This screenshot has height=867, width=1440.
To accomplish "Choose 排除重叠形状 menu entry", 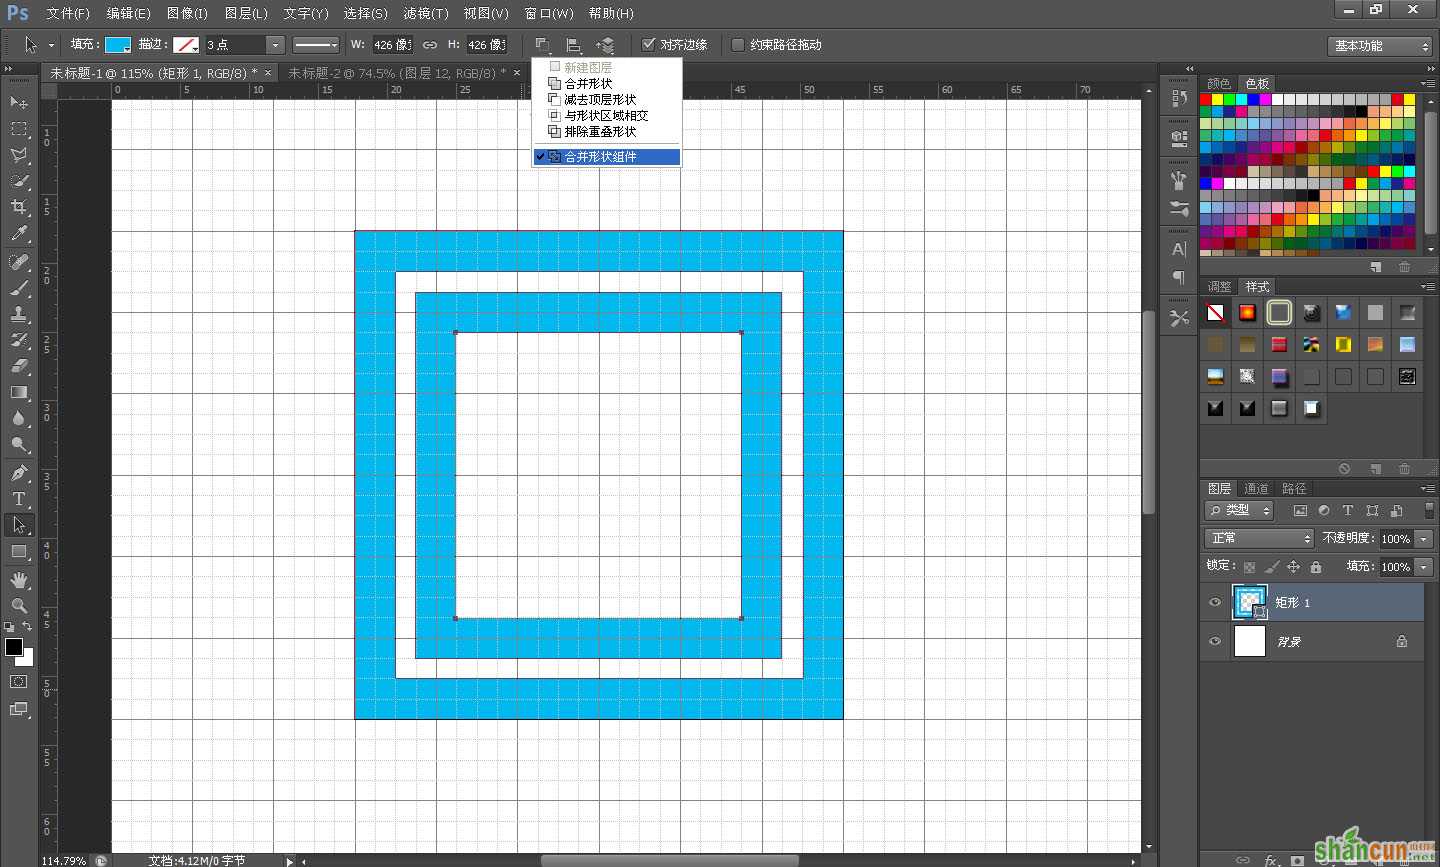I will [606, 131].
